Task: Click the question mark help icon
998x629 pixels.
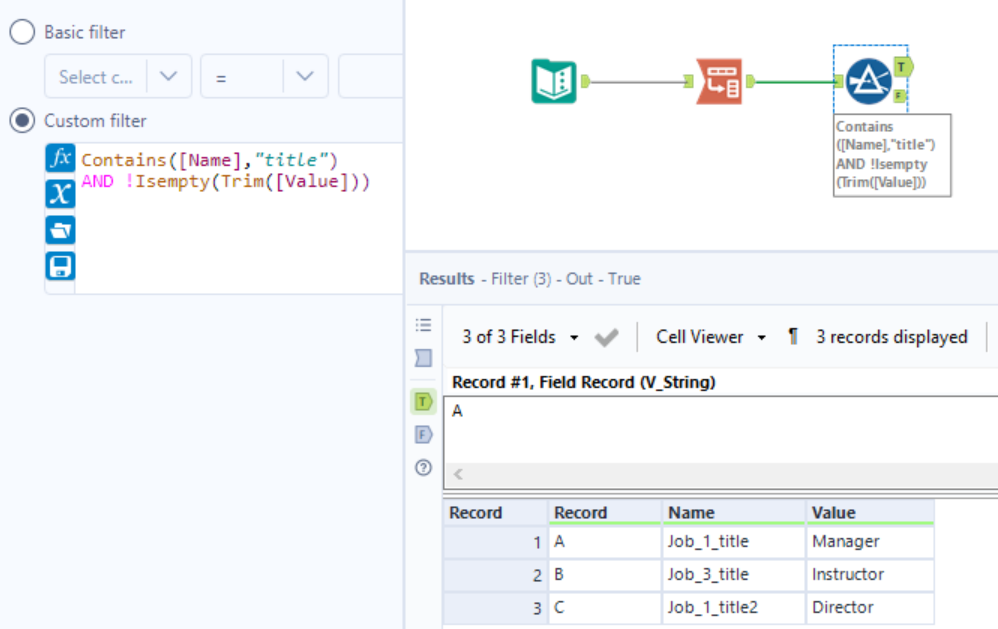Action: click(423, 467)
